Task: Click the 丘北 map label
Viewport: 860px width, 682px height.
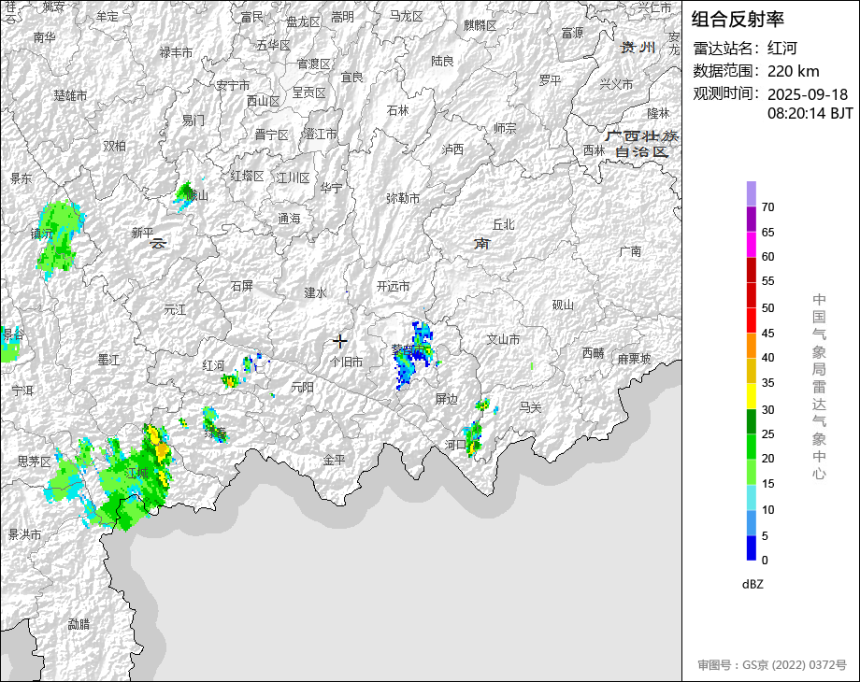Action: pos(503,225)
